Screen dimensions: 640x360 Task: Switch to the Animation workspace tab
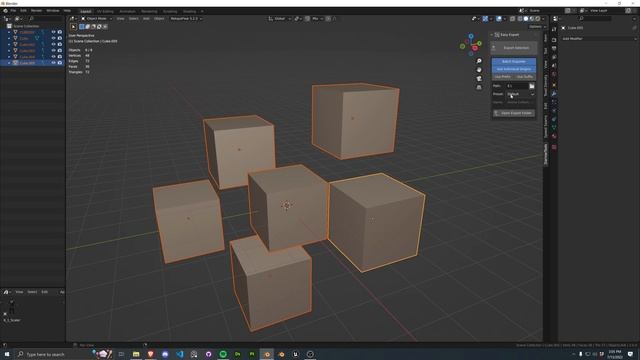tap(127, 11)
